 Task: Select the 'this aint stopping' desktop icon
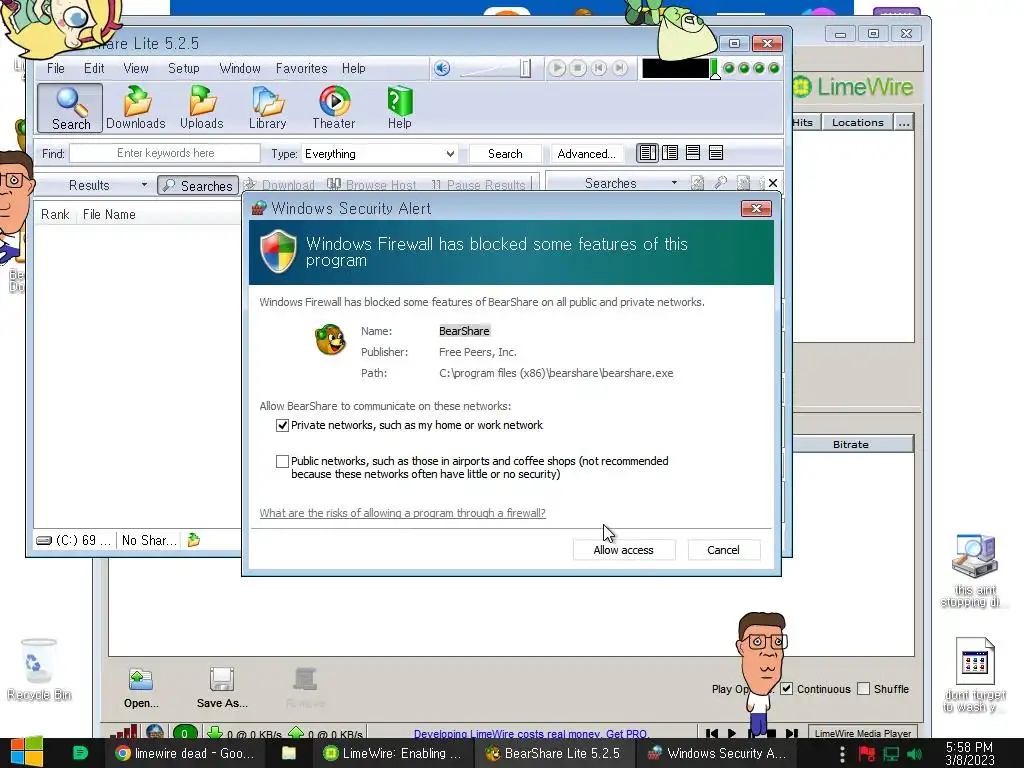(974, 570)
